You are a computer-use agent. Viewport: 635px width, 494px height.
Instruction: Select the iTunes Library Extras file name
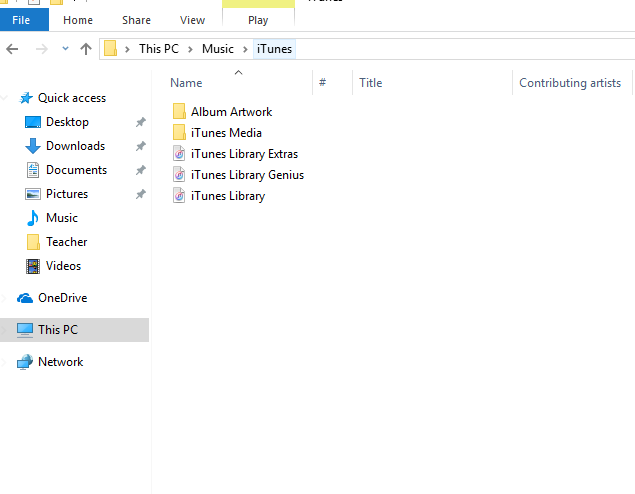[244, 154]
